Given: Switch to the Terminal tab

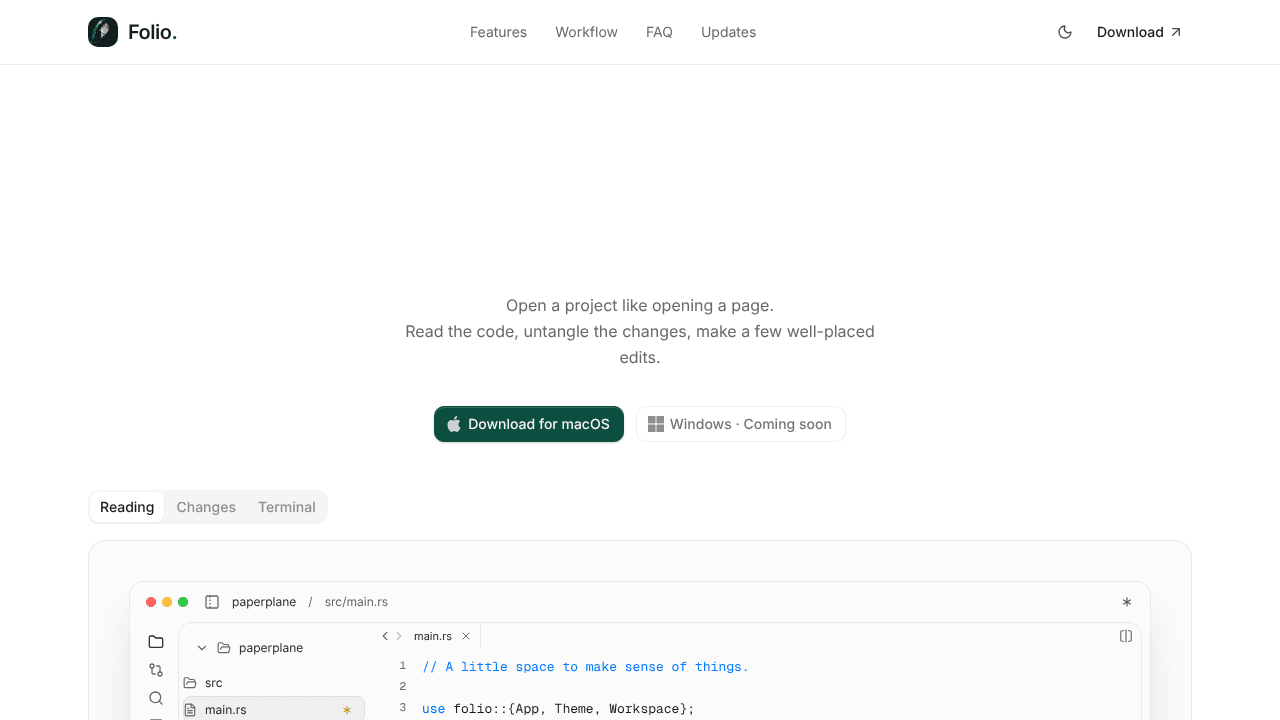Looking at the screenshot, I should point(287,507).
